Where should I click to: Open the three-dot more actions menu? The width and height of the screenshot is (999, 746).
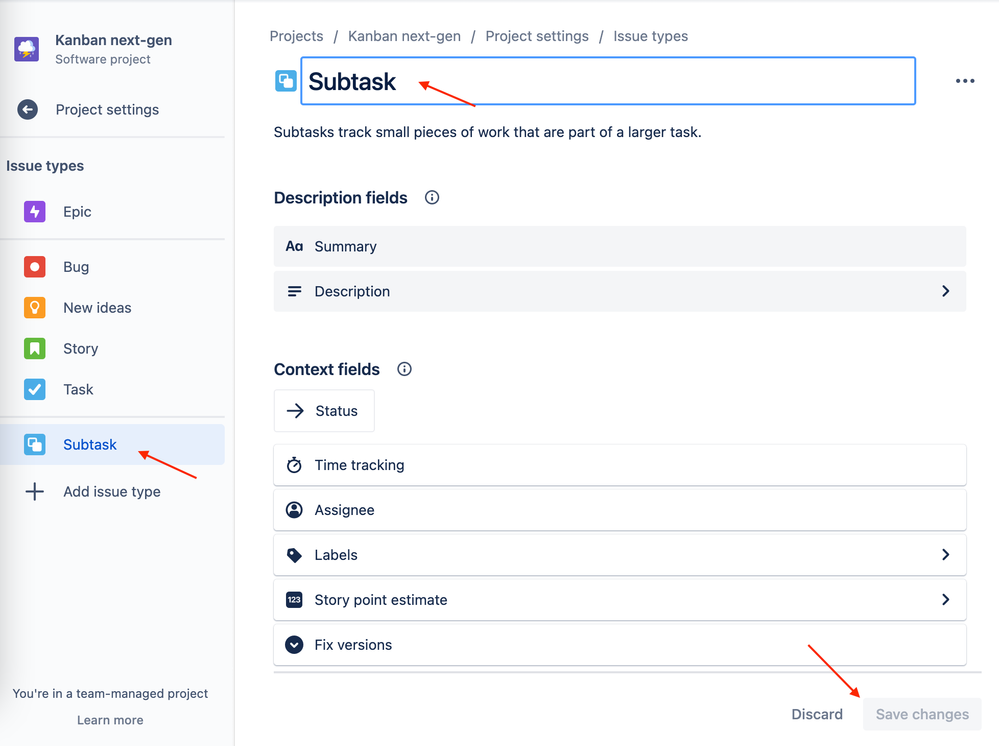[965, 81]
